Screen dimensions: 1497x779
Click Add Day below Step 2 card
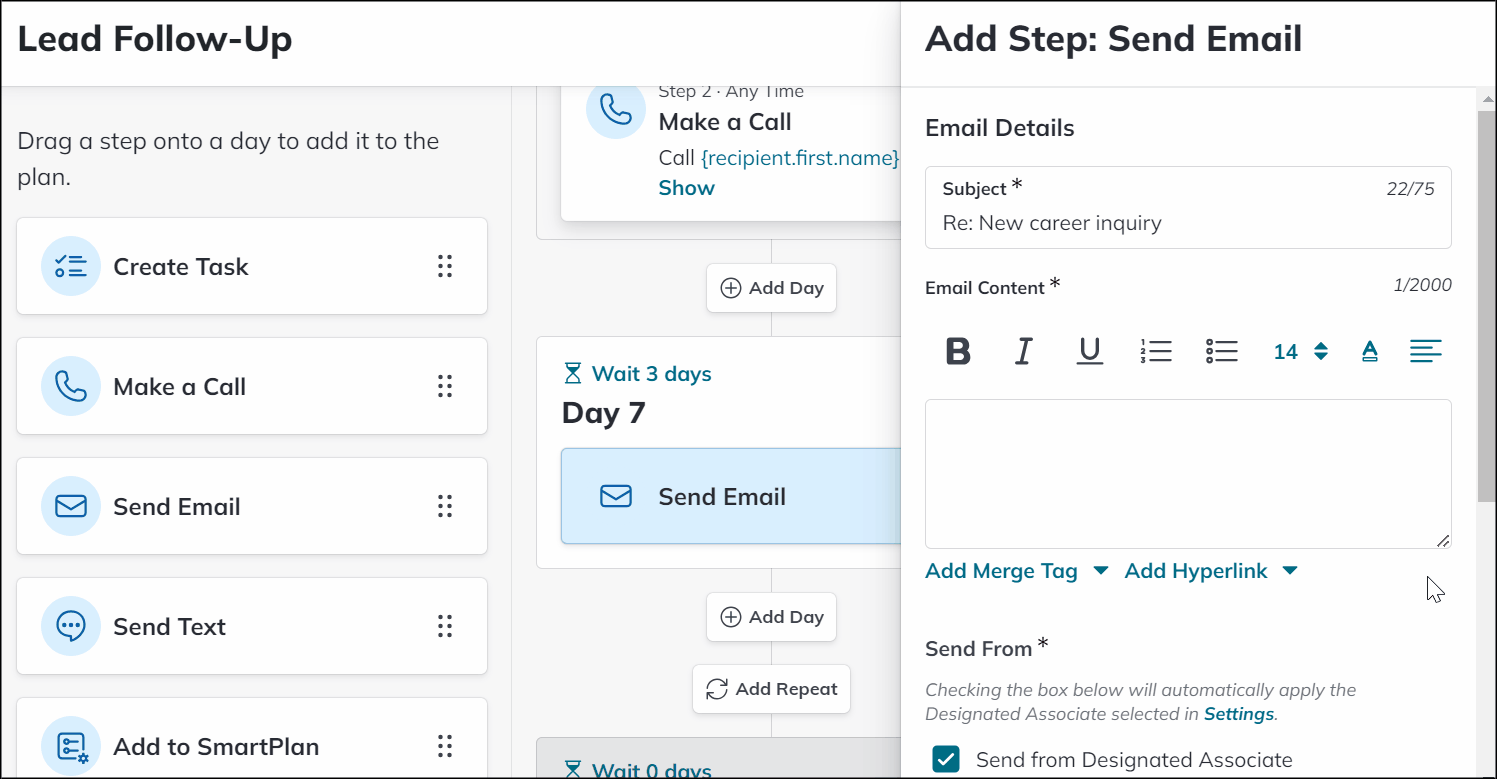tap(771, 288)
